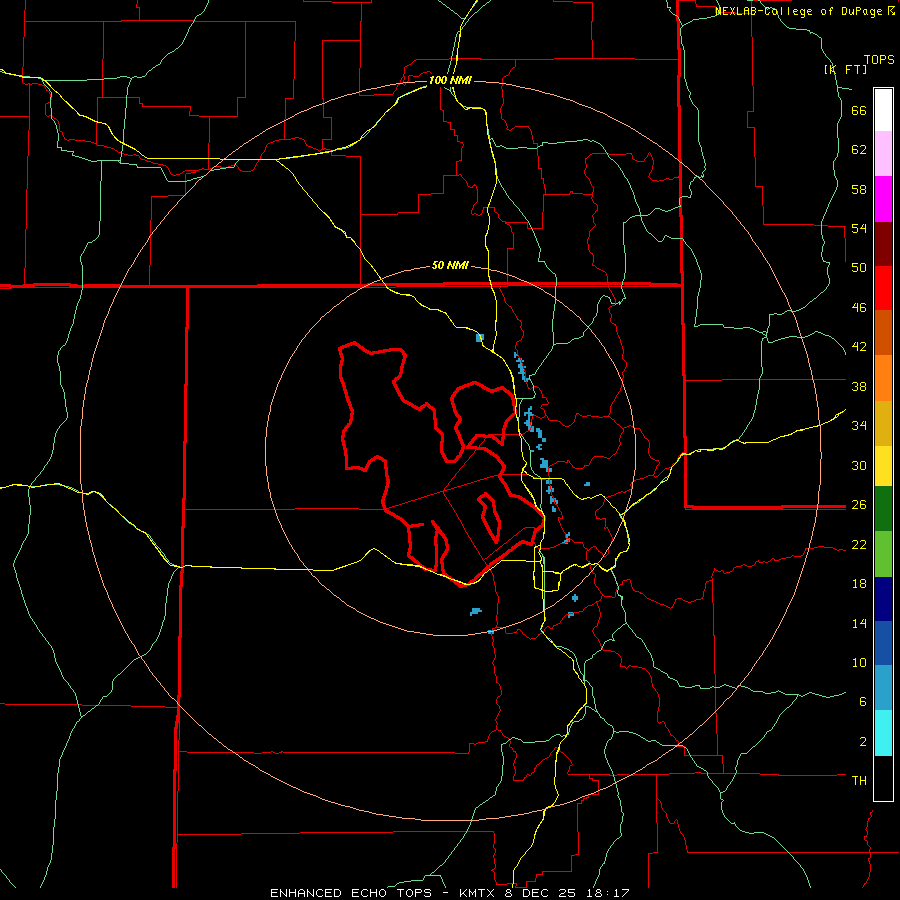Viewport: 900px width, 900px height.
Task: Select the "[K FT]" units label
Action: click(x=845, y=69)
